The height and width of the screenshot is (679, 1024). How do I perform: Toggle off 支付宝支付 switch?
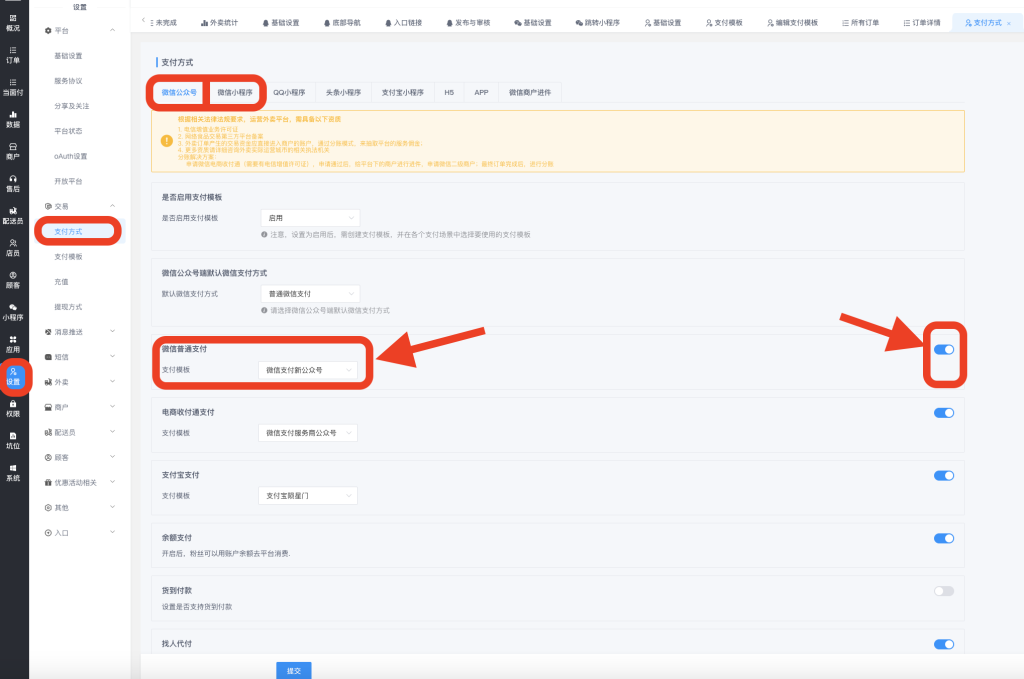pos(943,476)
